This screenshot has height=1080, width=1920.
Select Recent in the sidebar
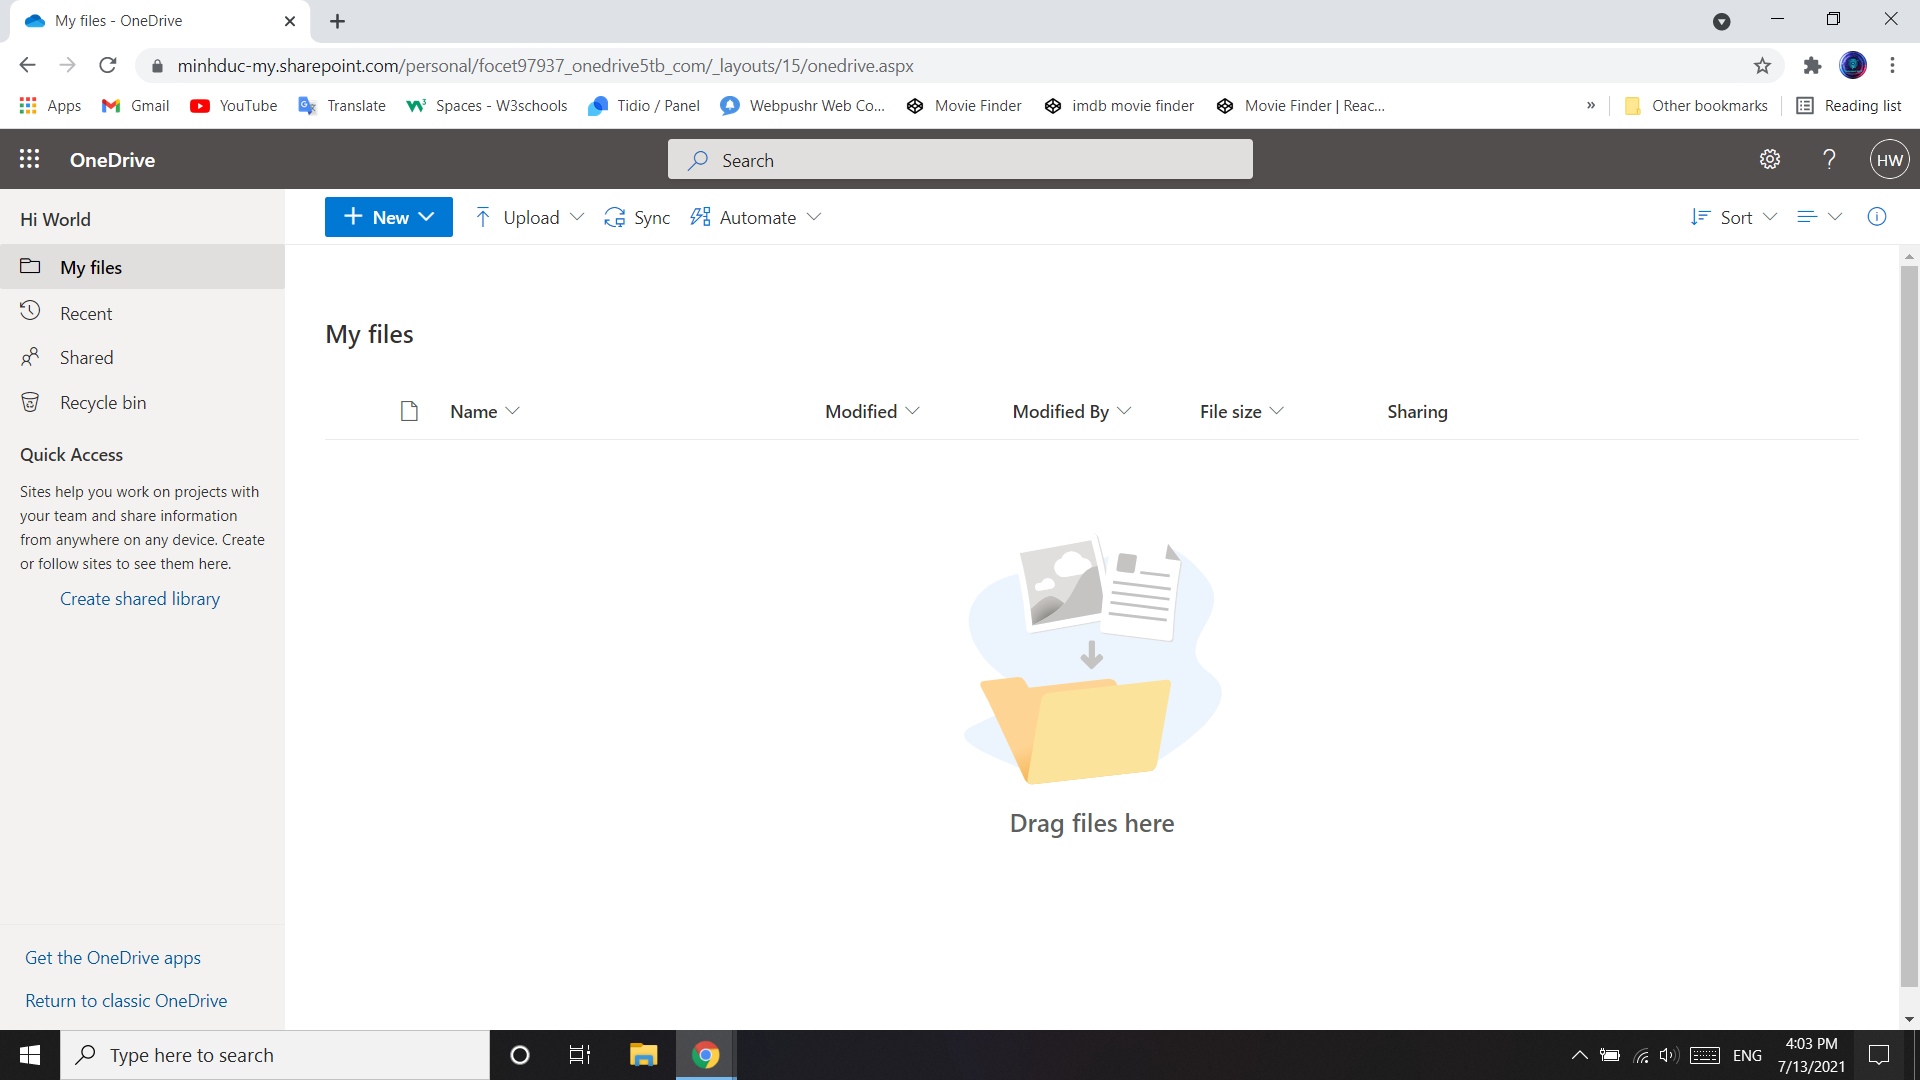coord(87,312)
